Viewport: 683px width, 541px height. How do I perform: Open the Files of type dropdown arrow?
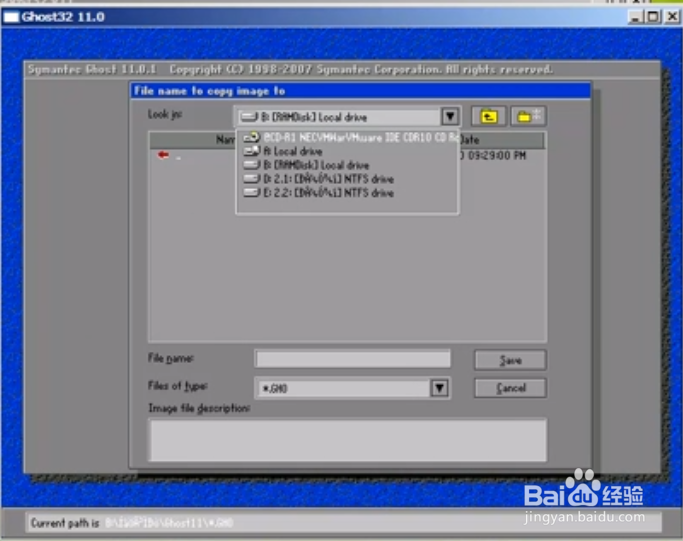point(439,388)
